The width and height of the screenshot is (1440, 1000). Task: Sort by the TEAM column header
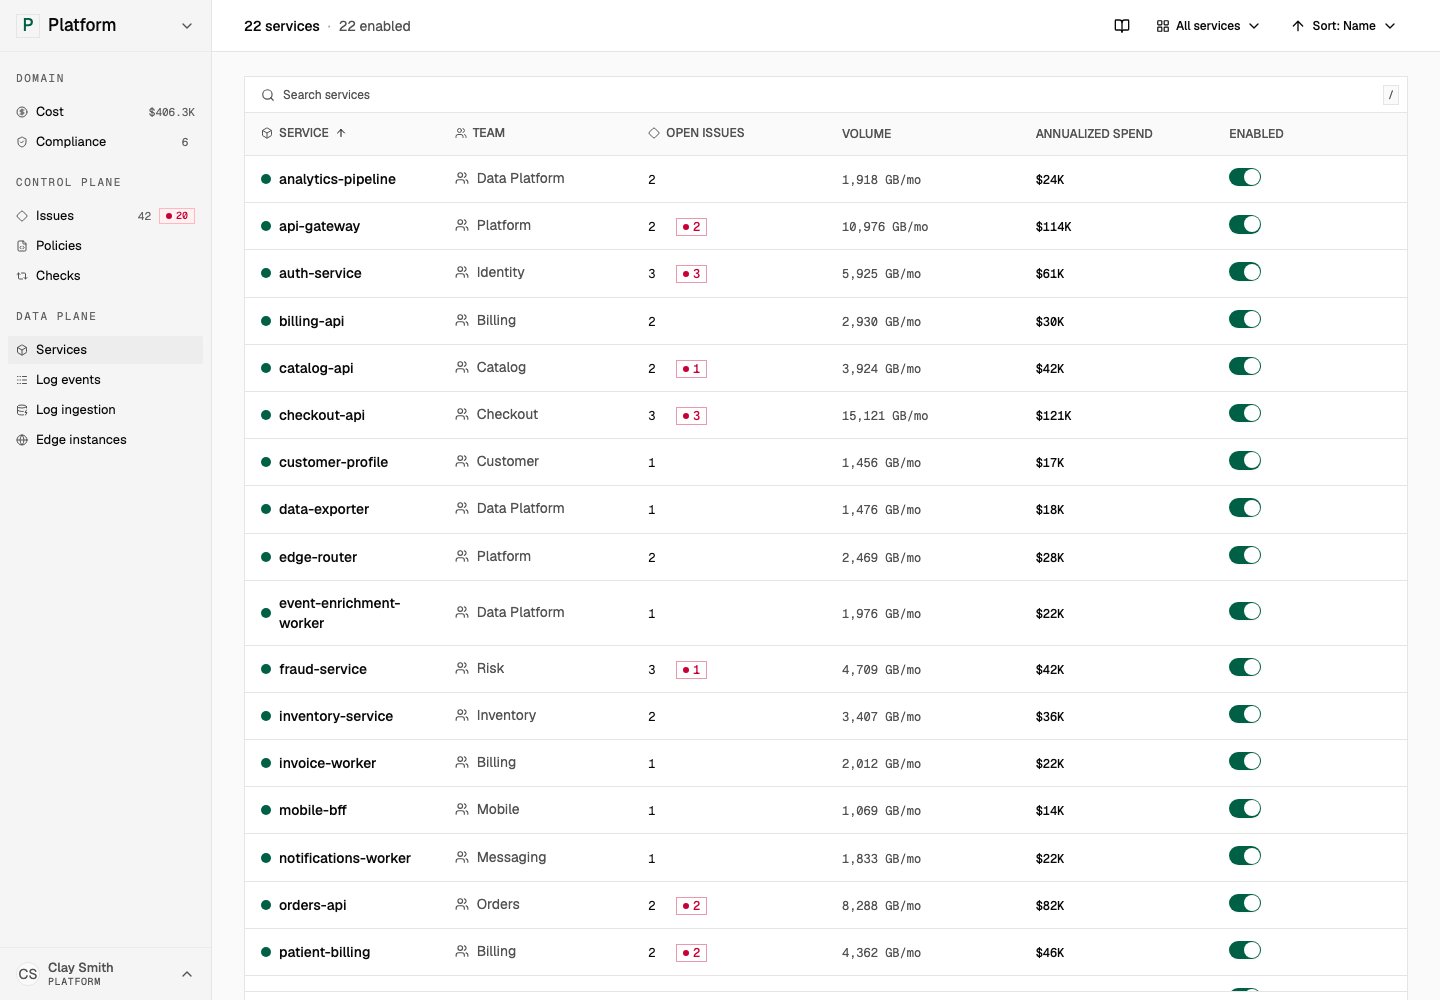[480, 133]
